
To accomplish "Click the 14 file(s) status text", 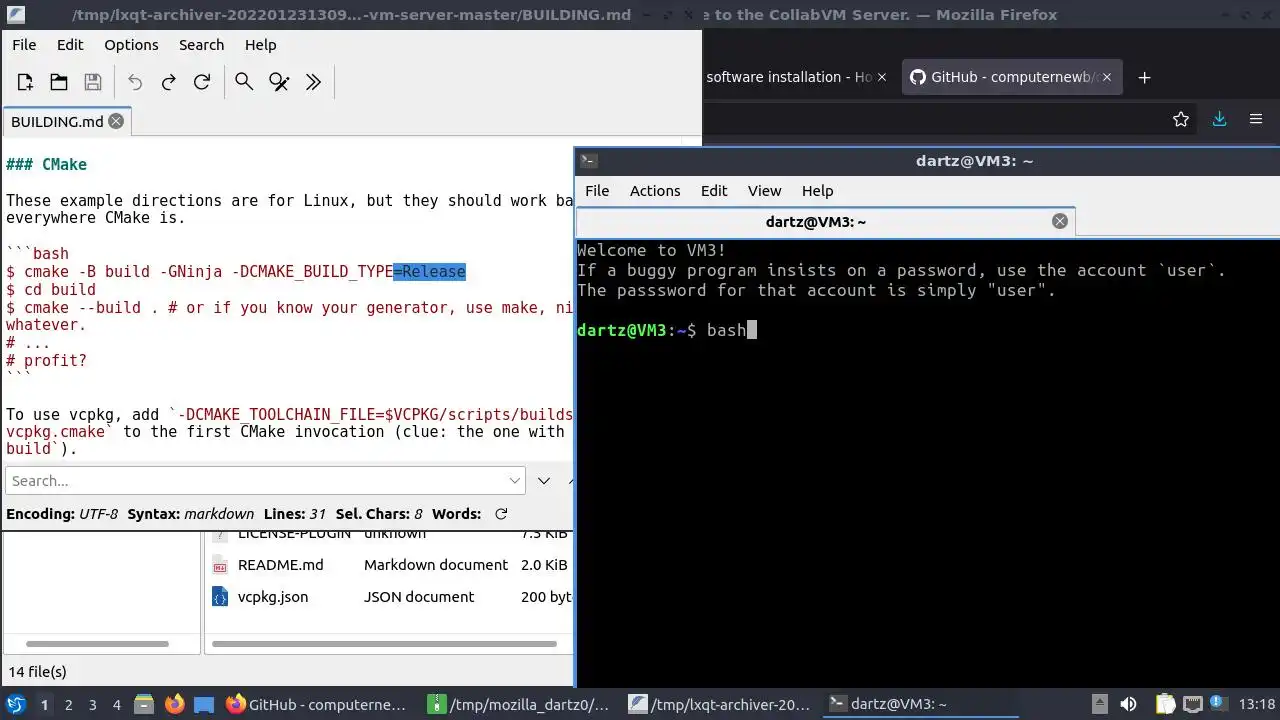I will click(37, 672).
